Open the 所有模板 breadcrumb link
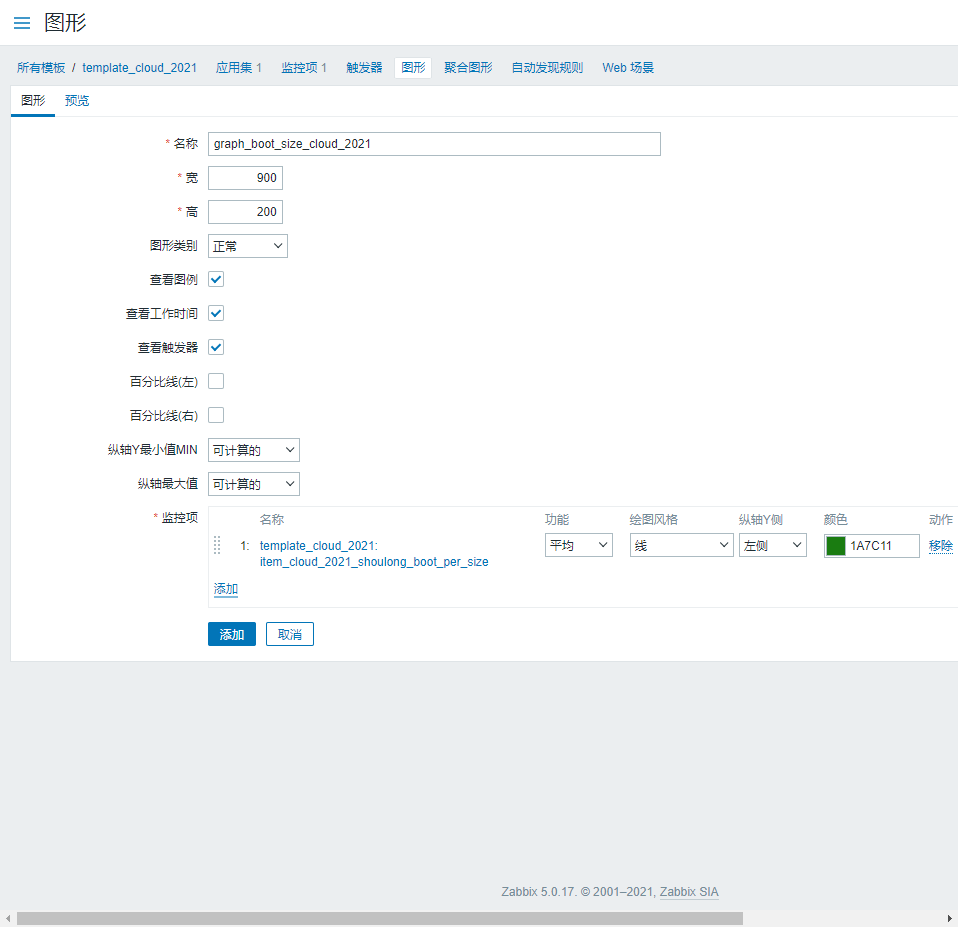This screenshot has width=958, height=927. click(41, 68)
